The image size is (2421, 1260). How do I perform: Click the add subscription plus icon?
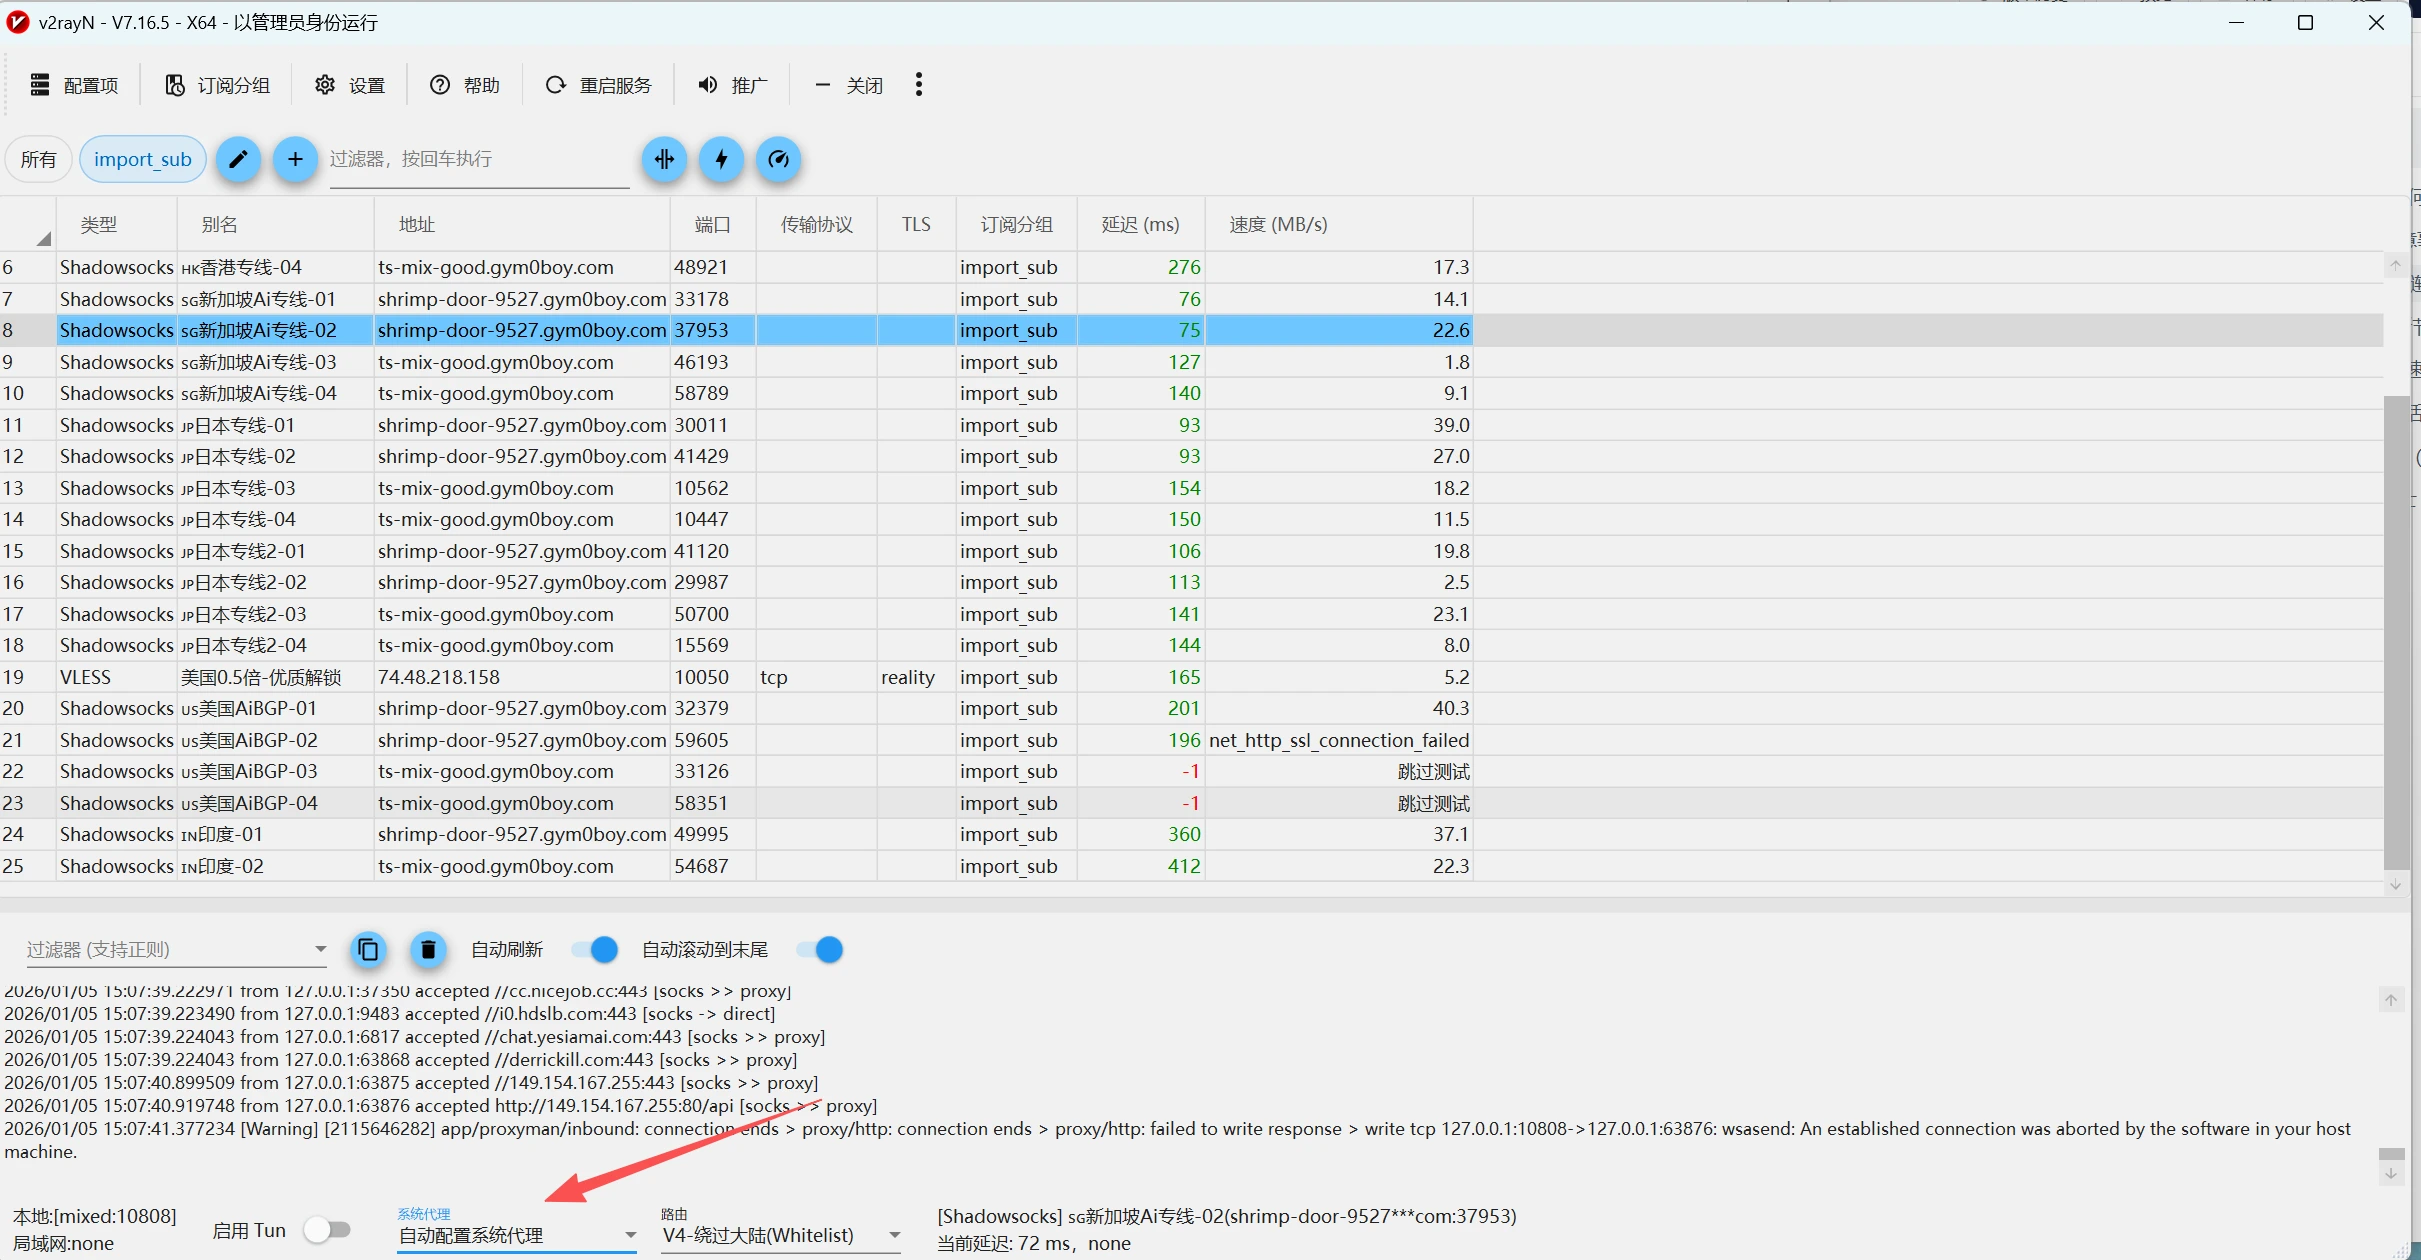pos(295,159)
